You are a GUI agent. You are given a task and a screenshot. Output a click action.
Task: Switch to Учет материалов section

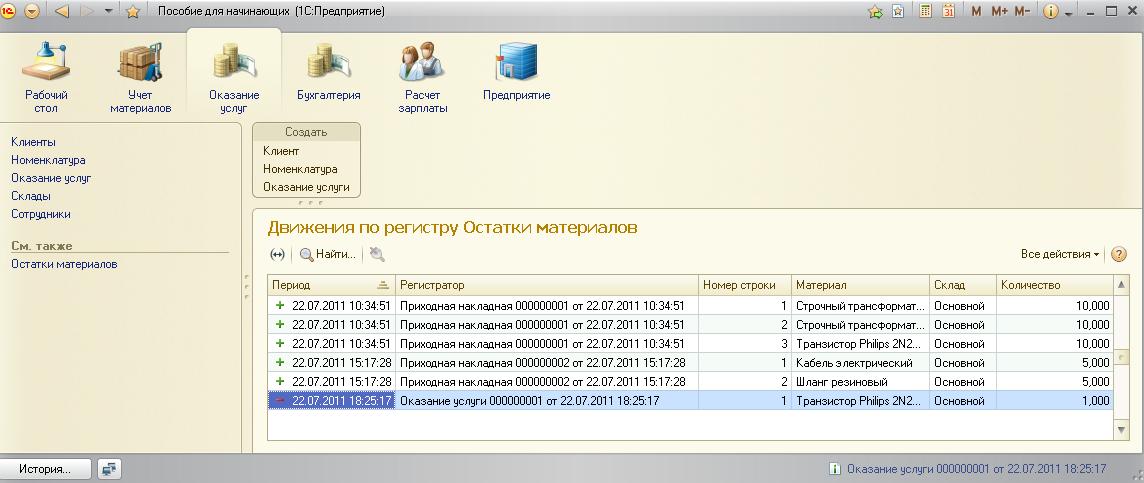140,77
